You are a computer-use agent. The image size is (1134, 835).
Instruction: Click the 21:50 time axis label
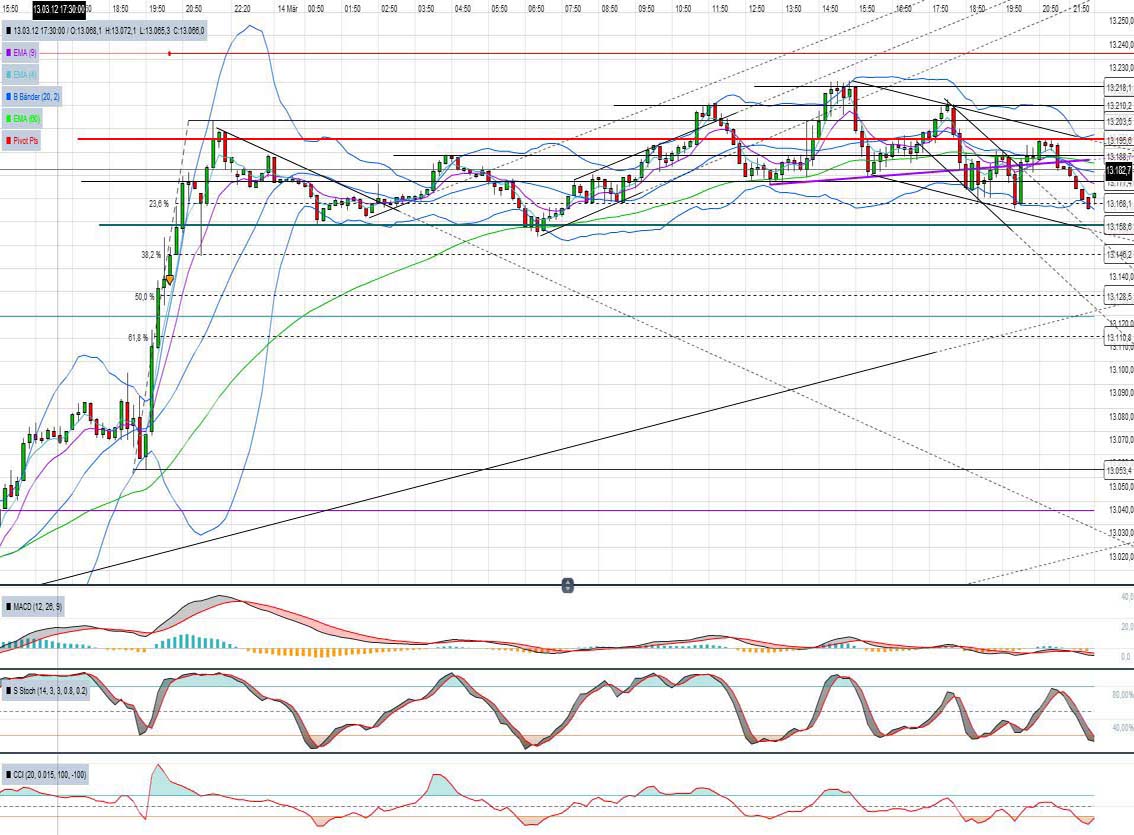click(1081, 9)
